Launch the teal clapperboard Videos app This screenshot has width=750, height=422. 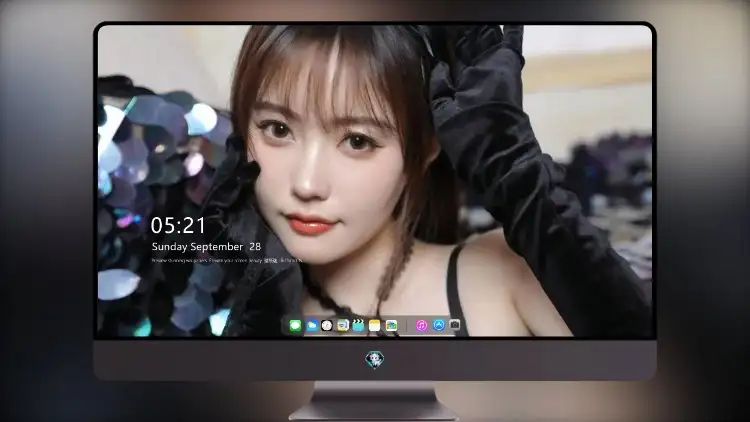point(358,326)
